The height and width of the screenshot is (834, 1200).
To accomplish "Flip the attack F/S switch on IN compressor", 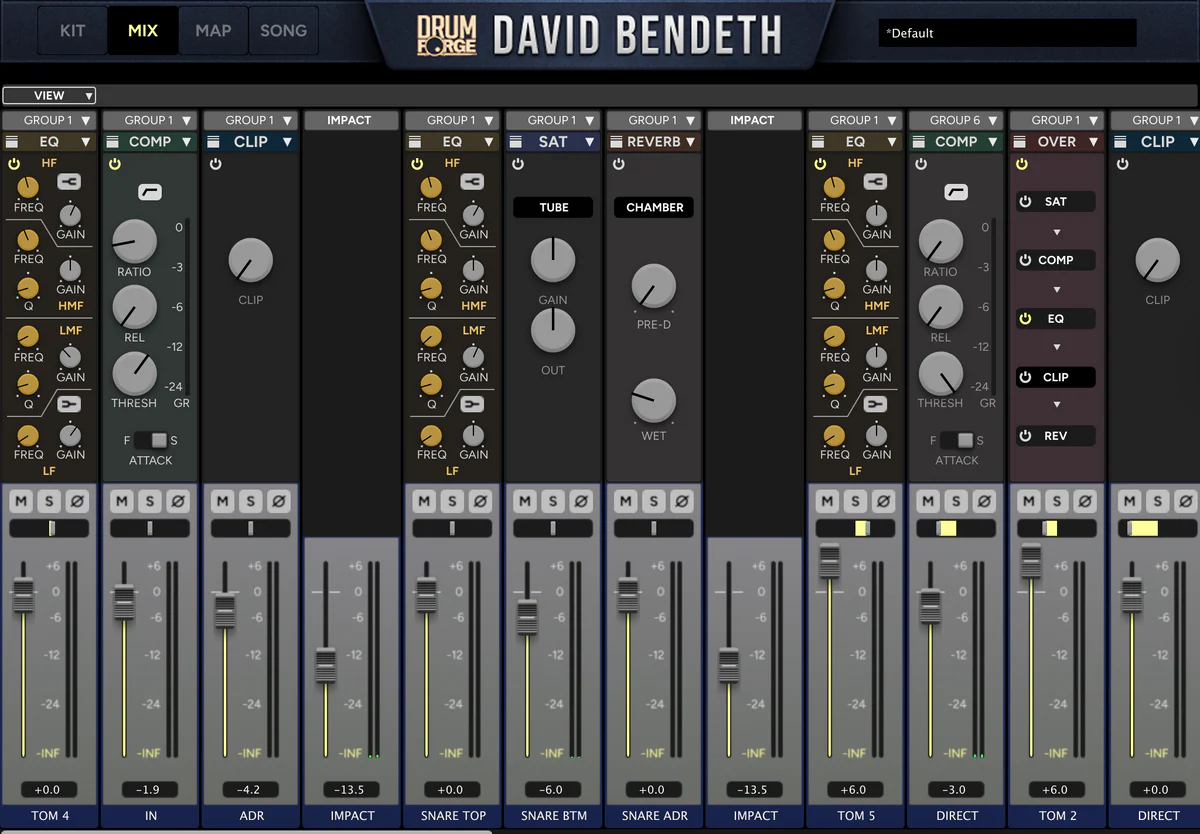I will coord(150,440).
